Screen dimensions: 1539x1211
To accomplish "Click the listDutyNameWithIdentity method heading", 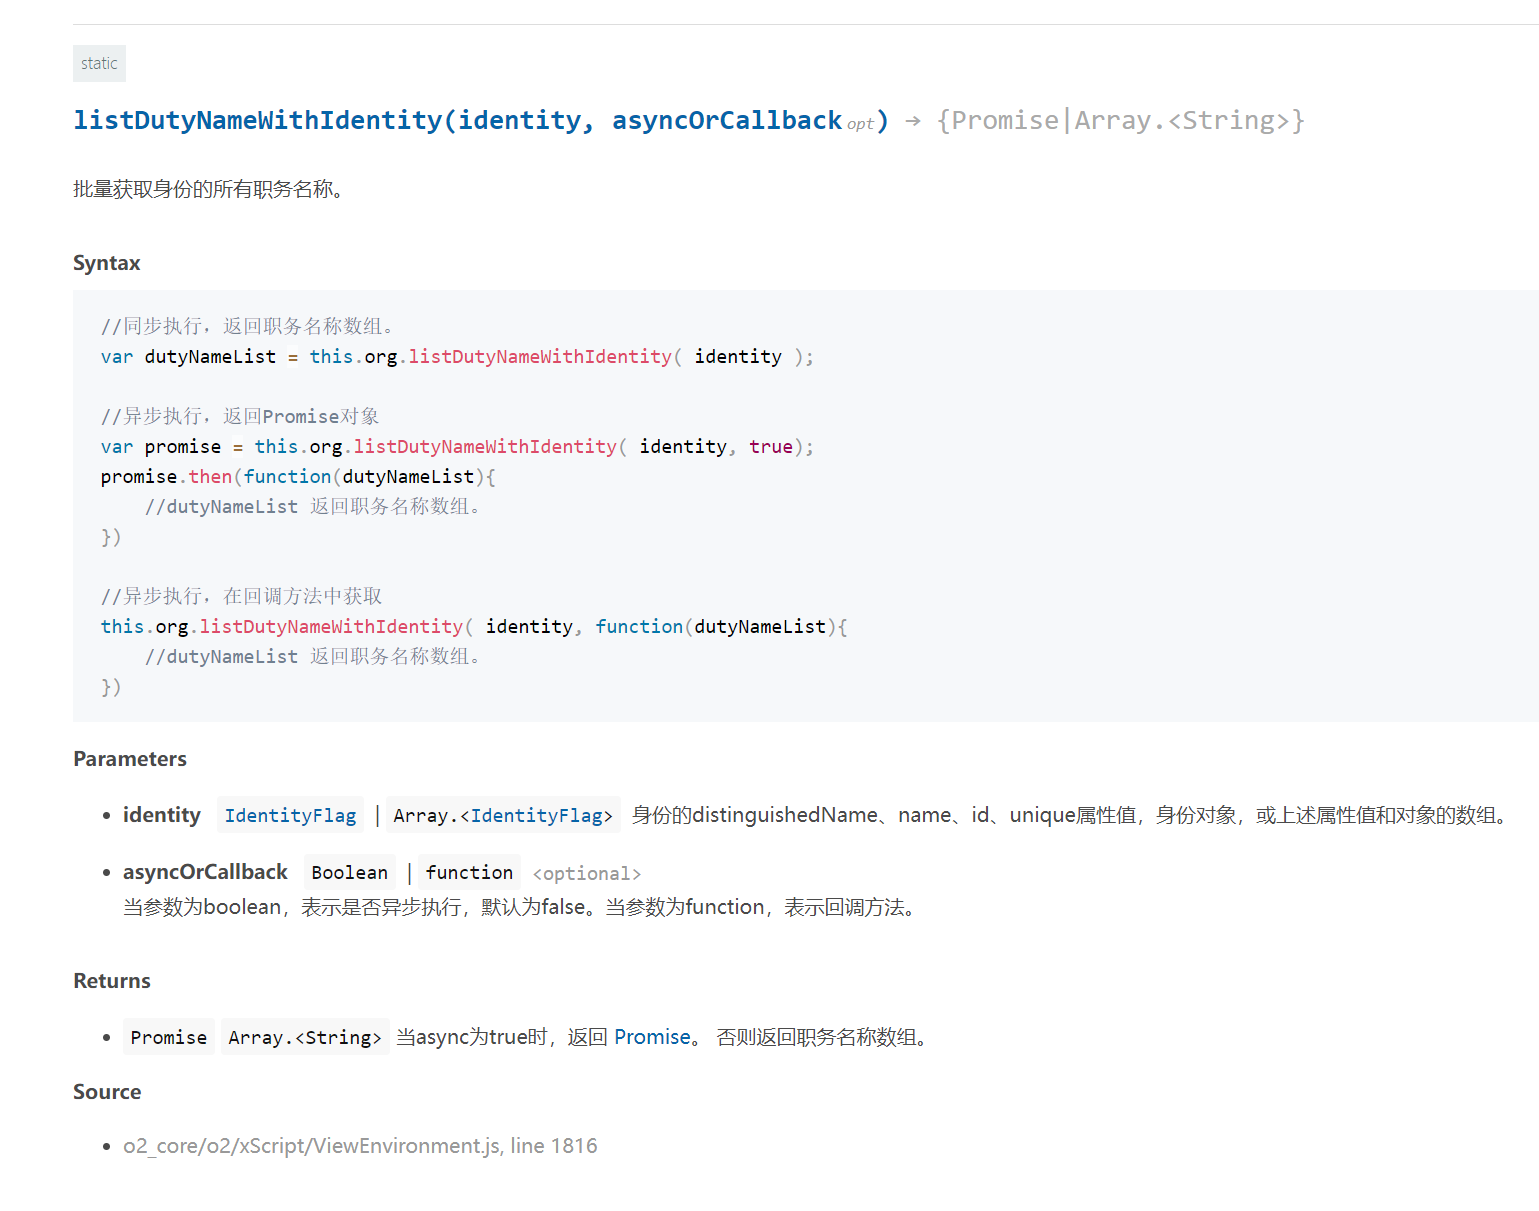I will coord(257,121).
